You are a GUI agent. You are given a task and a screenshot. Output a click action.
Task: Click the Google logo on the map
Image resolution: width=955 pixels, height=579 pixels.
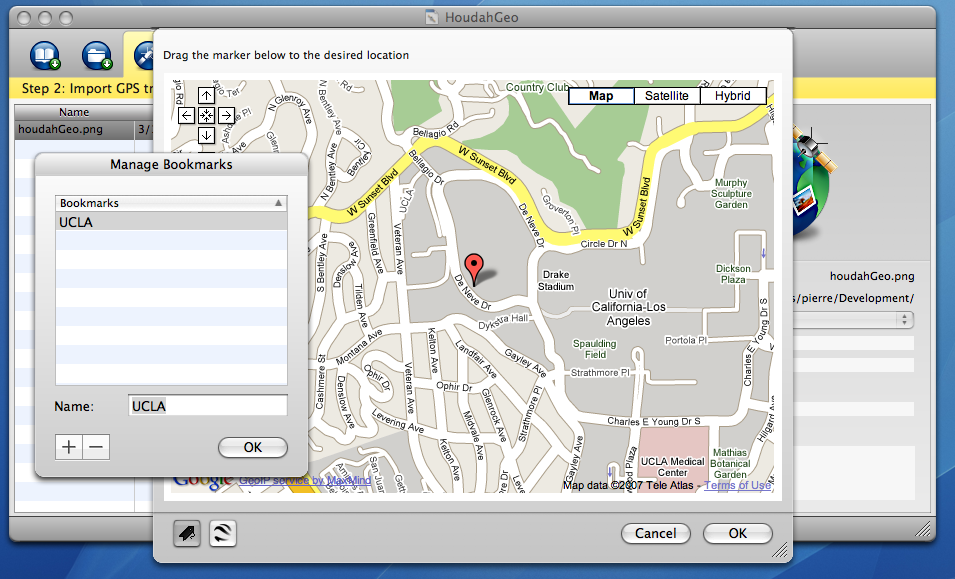click(x=203, y=482)
